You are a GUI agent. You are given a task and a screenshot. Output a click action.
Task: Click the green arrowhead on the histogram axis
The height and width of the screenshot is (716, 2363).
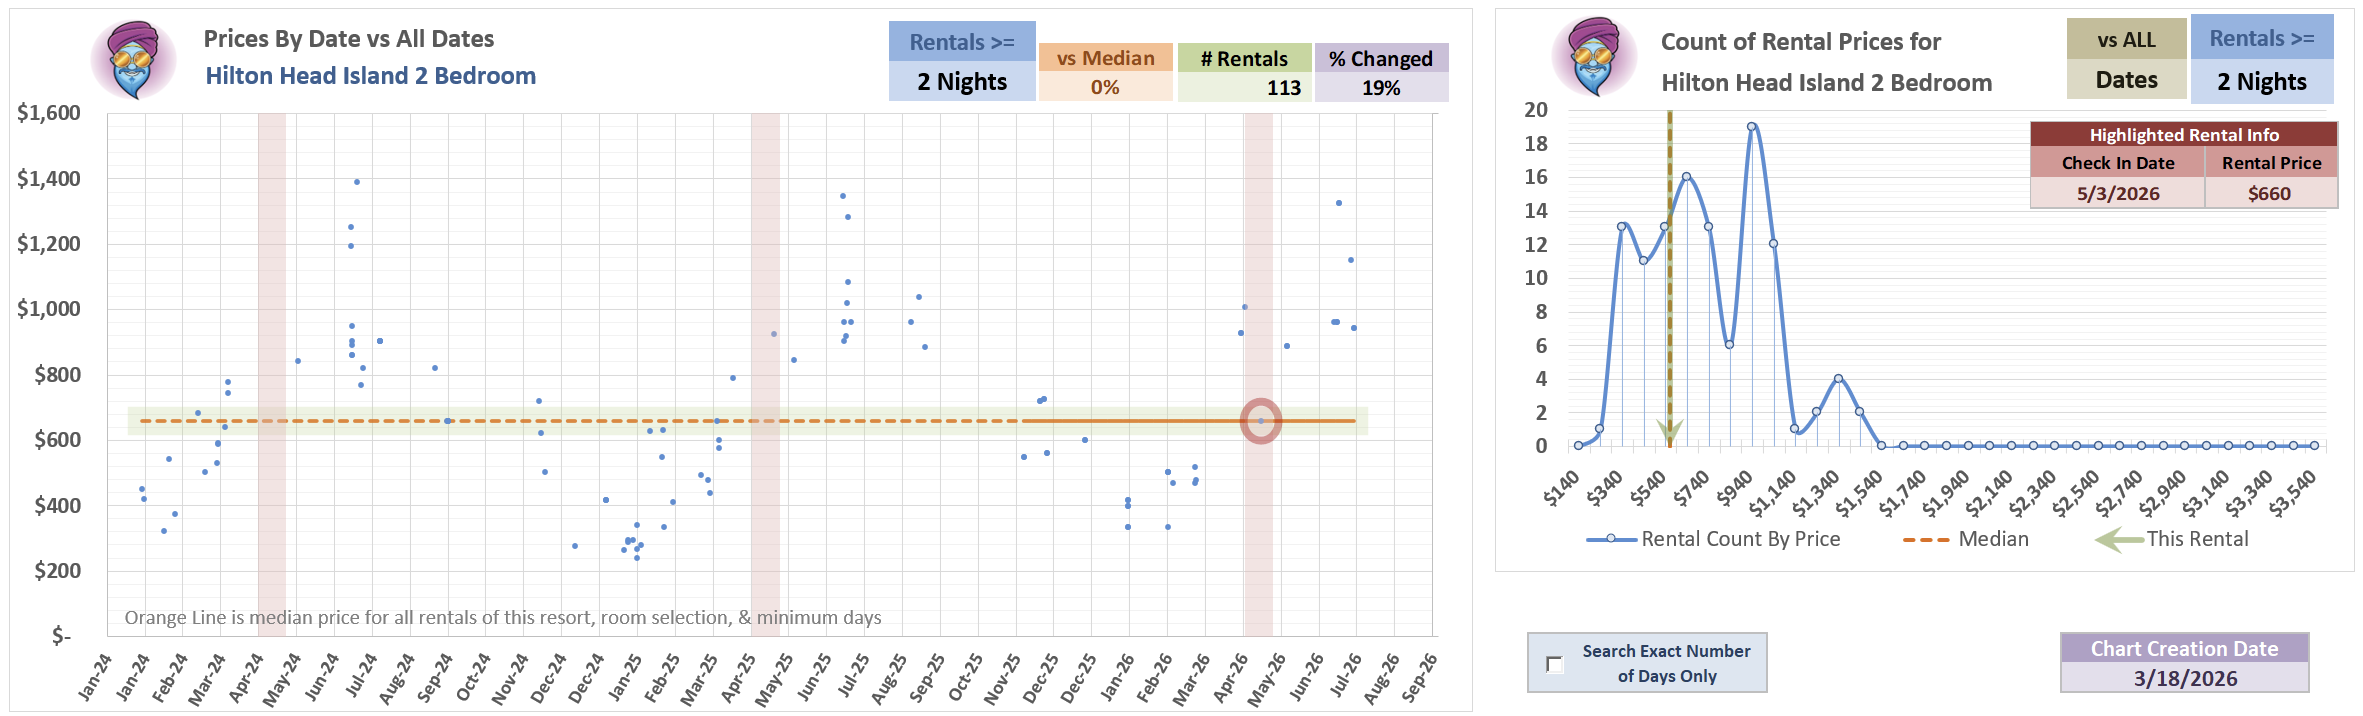1669,432
